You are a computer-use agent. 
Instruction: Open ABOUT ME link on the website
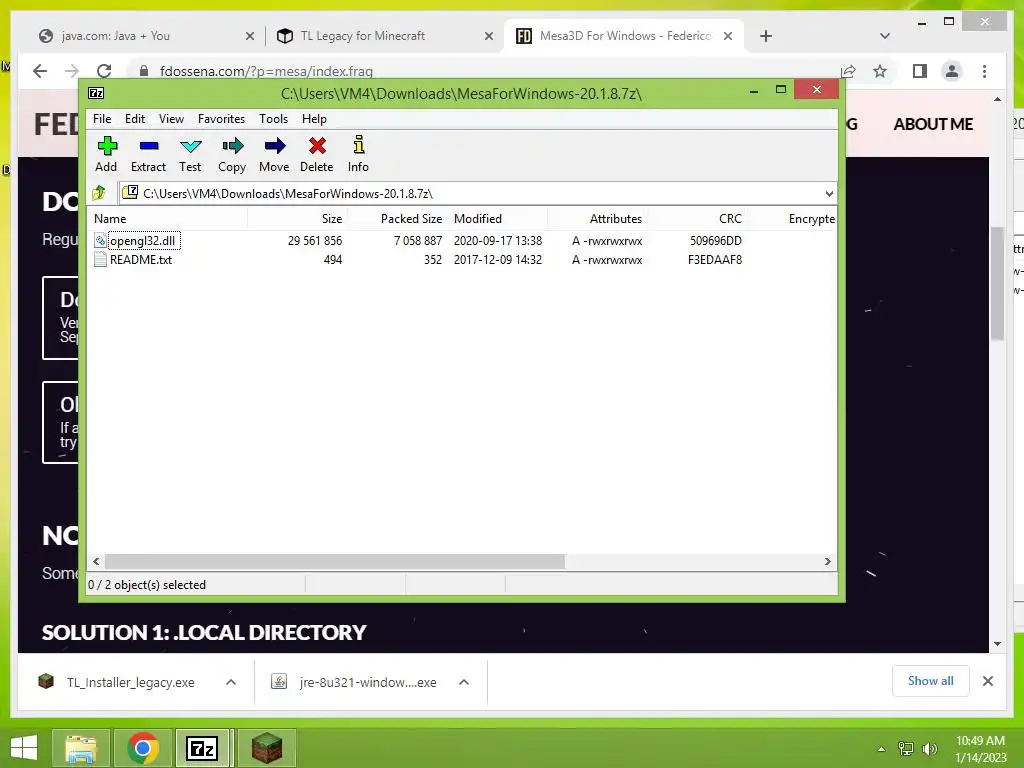pyautogui.click(x=933, y=124)
